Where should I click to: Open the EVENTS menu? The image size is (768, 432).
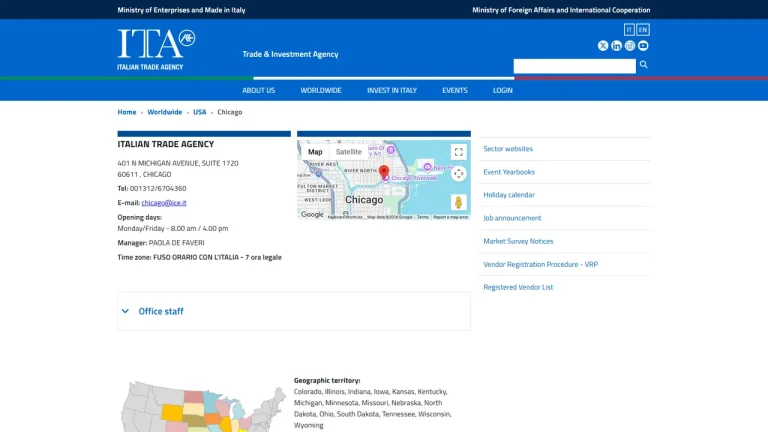coord(455,90)
